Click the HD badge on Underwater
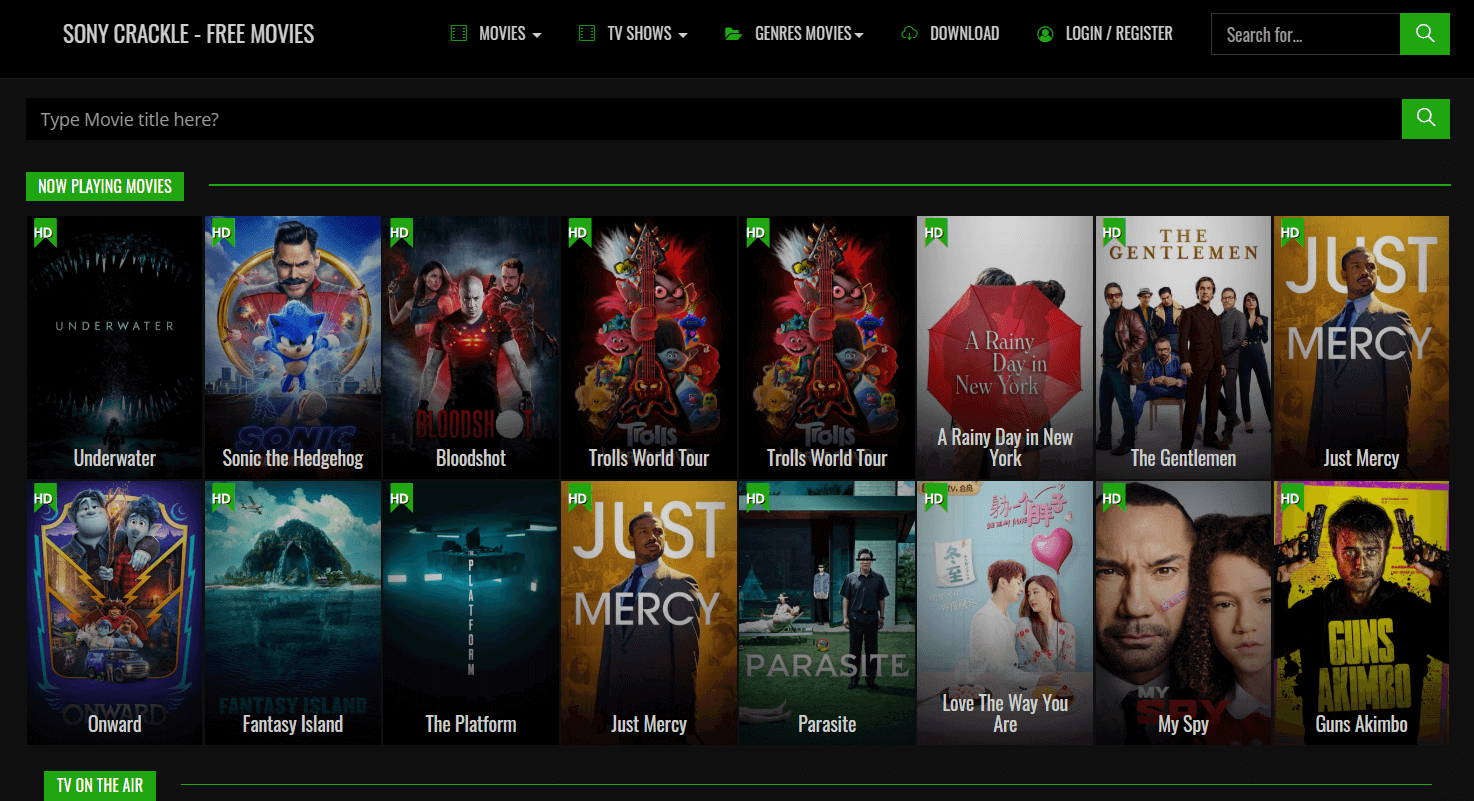The height and width of the screenshot is (801, 1474). point(44,232)
